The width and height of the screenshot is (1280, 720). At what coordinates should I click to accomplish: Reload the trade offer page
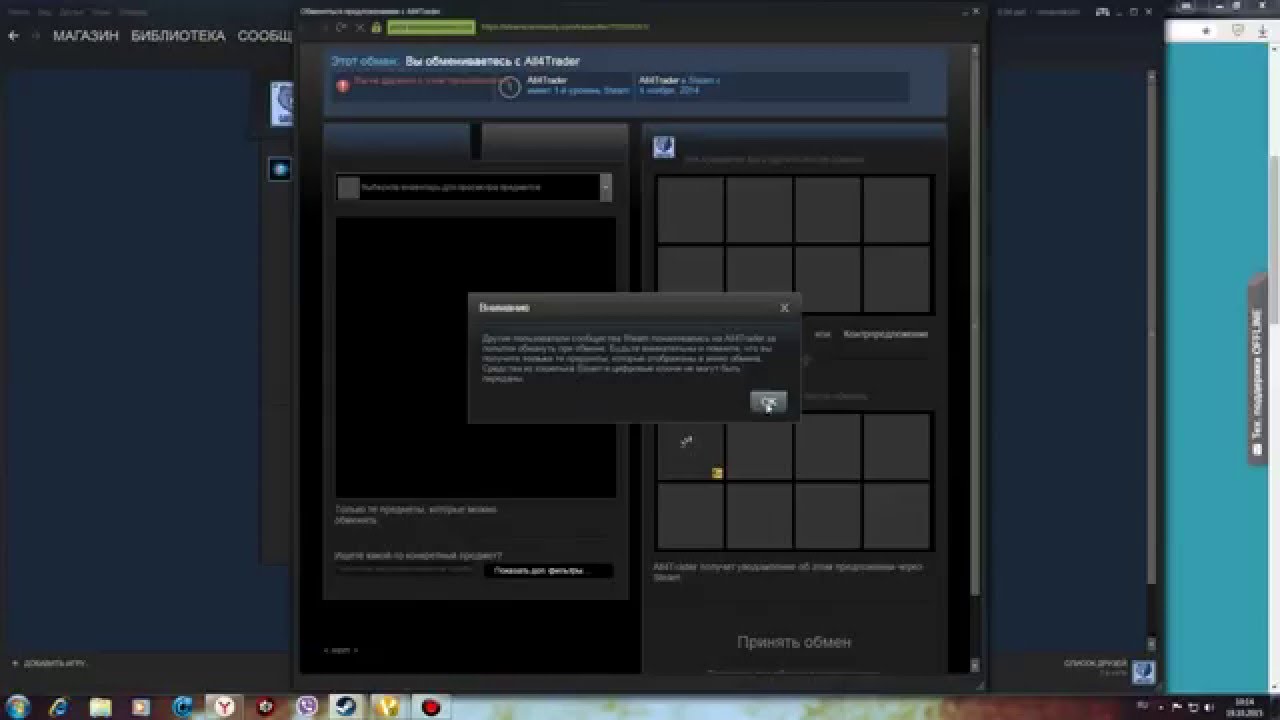[342, 27]
